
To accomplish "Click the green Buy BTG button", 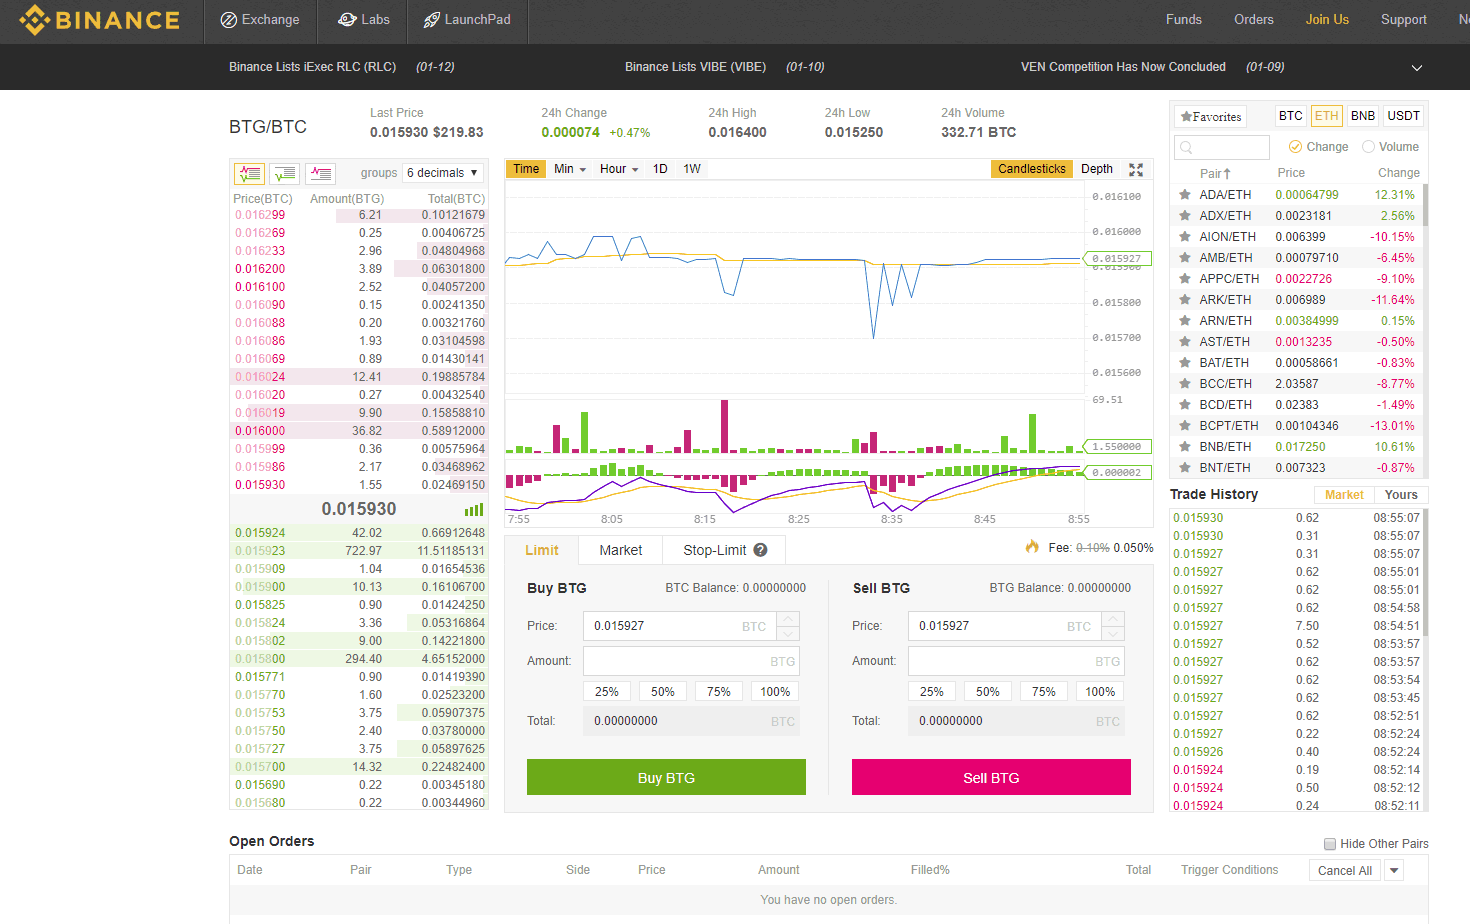I will pyautogui.click(x=666, y=777).
